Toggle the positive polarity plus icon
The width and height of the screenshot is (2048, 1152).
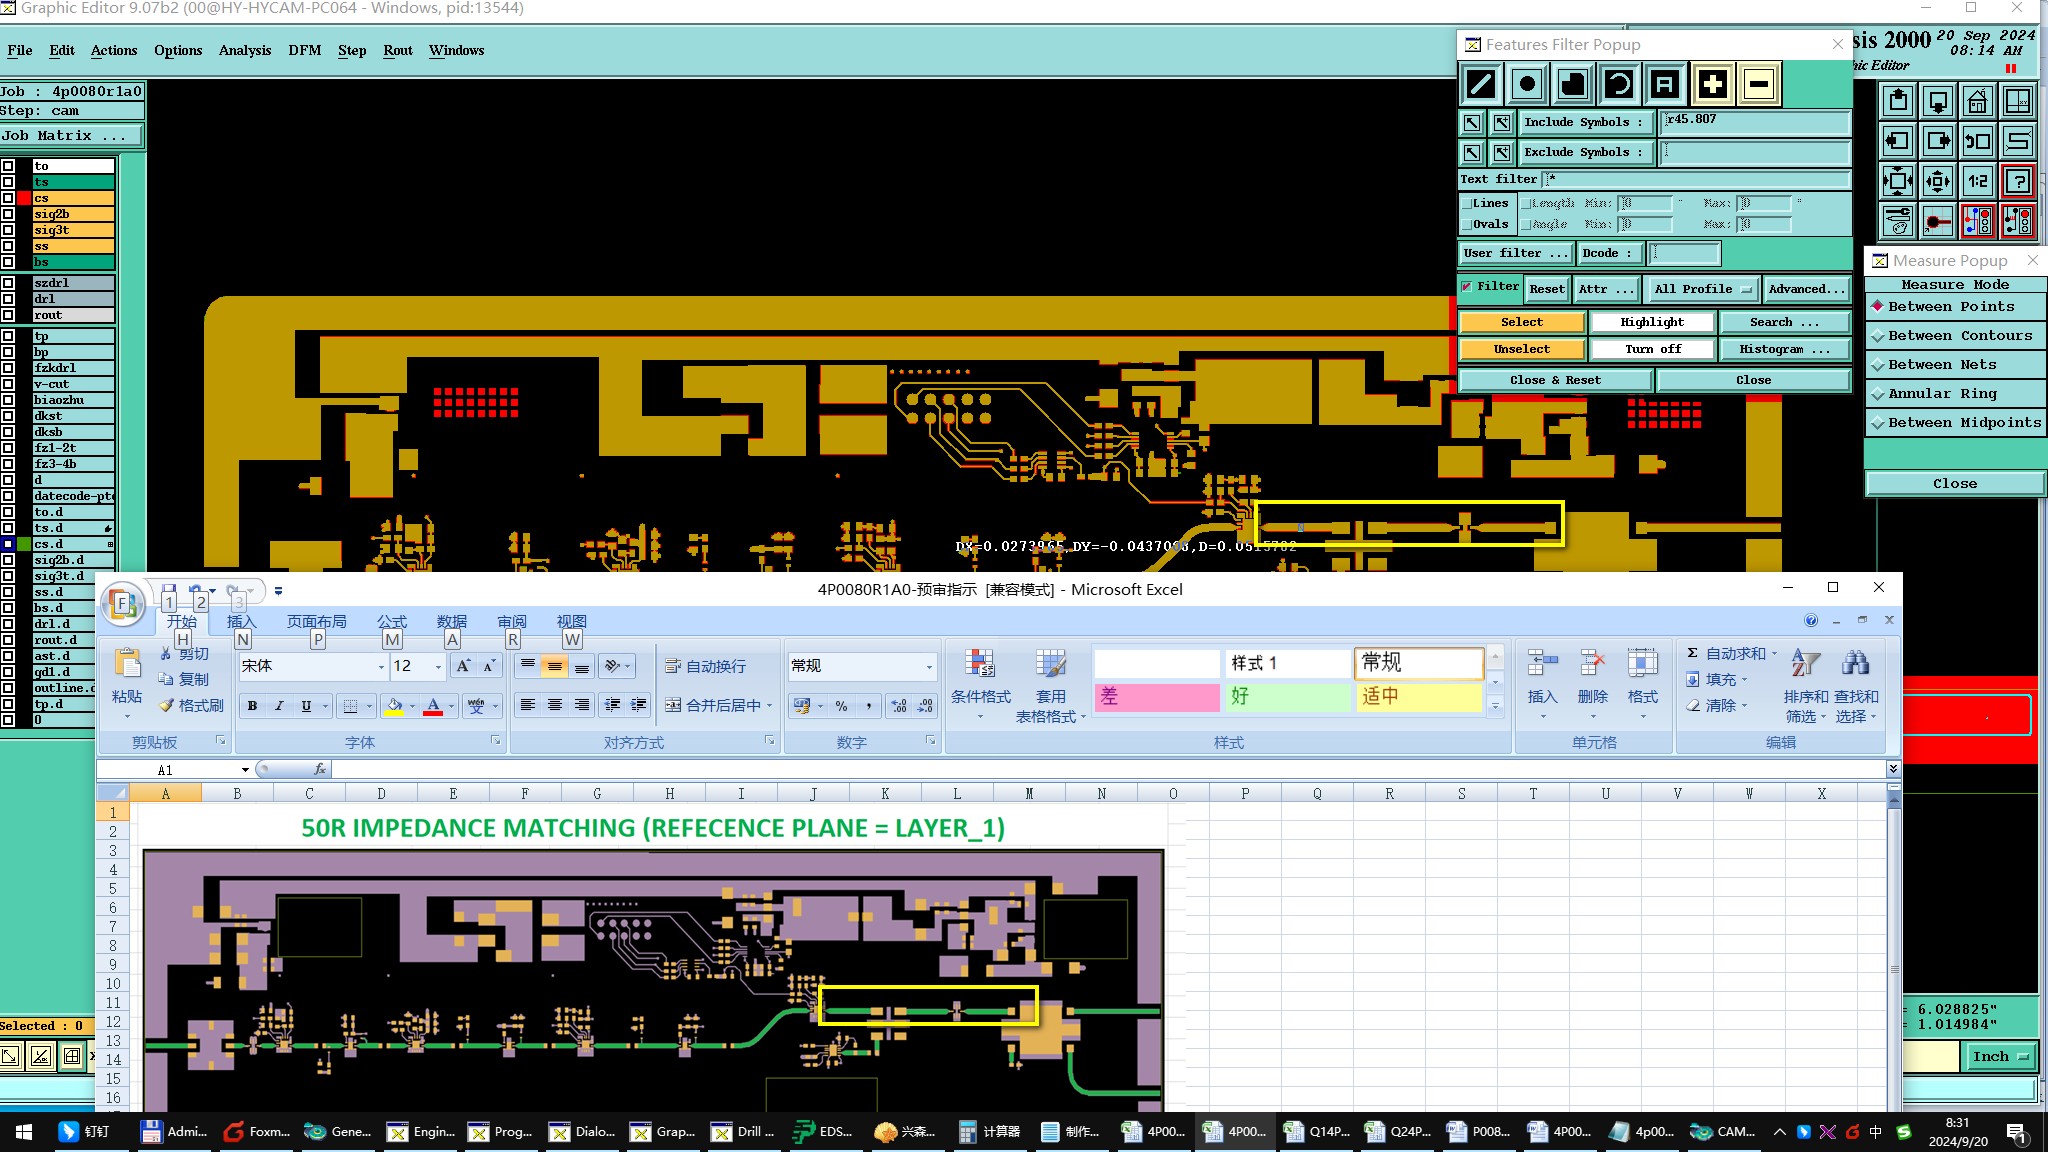pos(1712,84)
